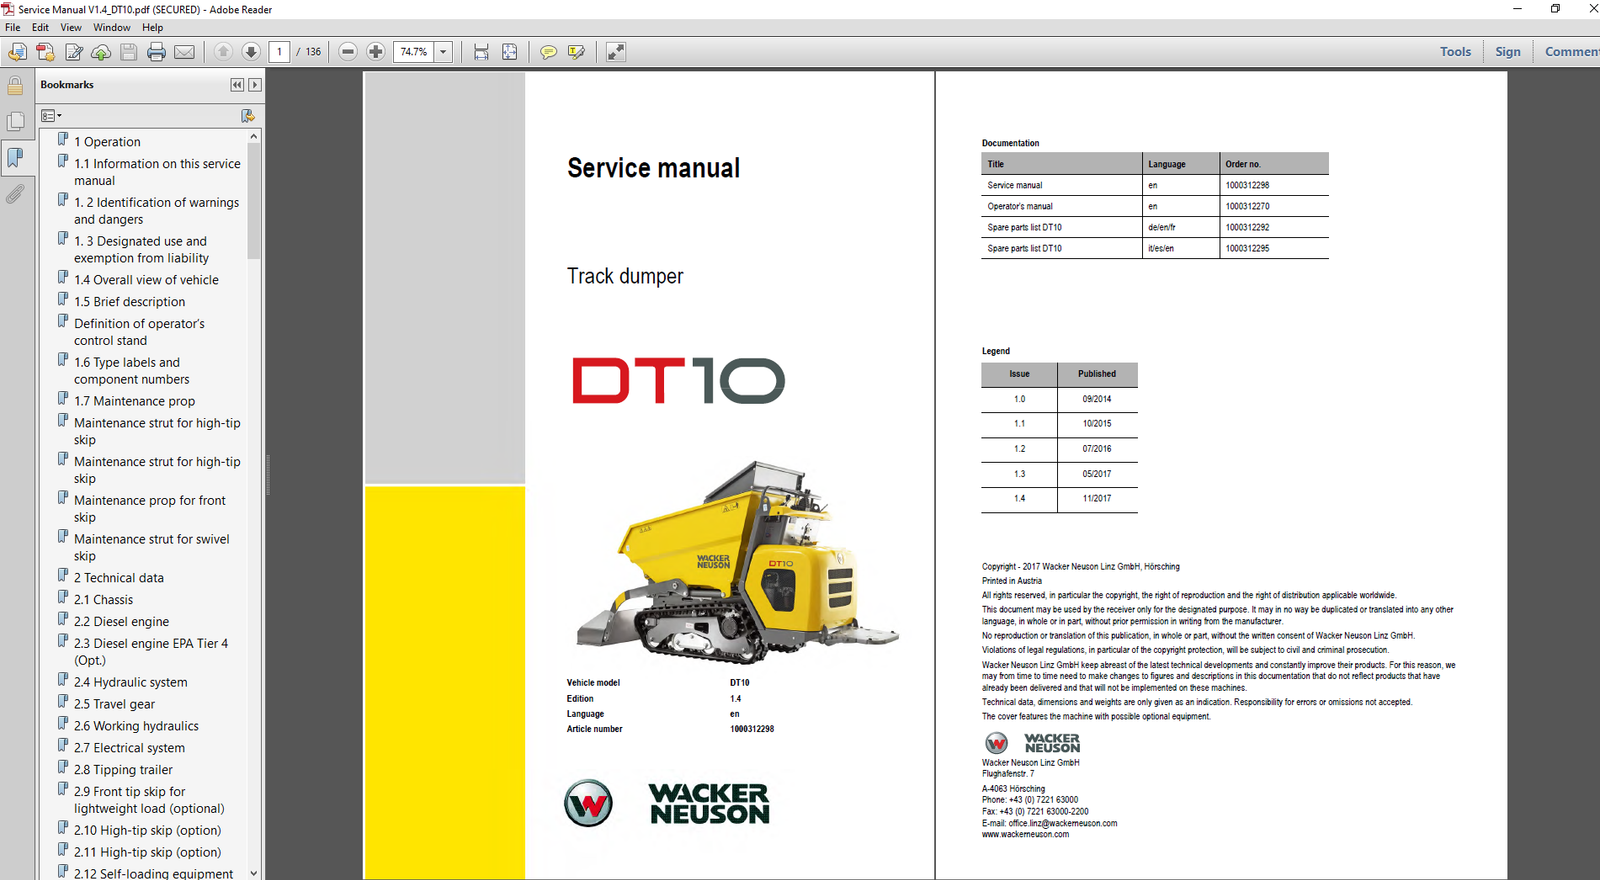Zoom out with the minus button
This screenshot has width=1600, height=880.
(348, 52)
